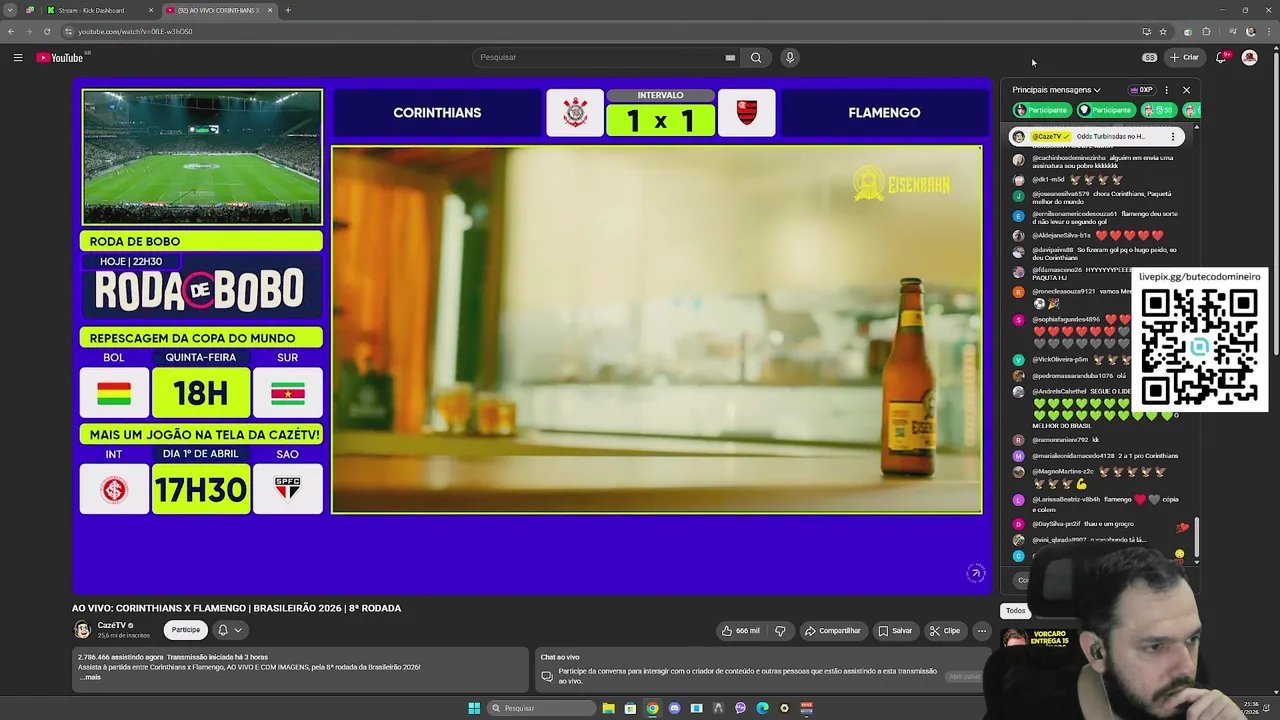Click the chat message from @LarissaBeatriz
Image resolution: width=1280 pixels, height=720 pixels.
tap(1097, 504)
